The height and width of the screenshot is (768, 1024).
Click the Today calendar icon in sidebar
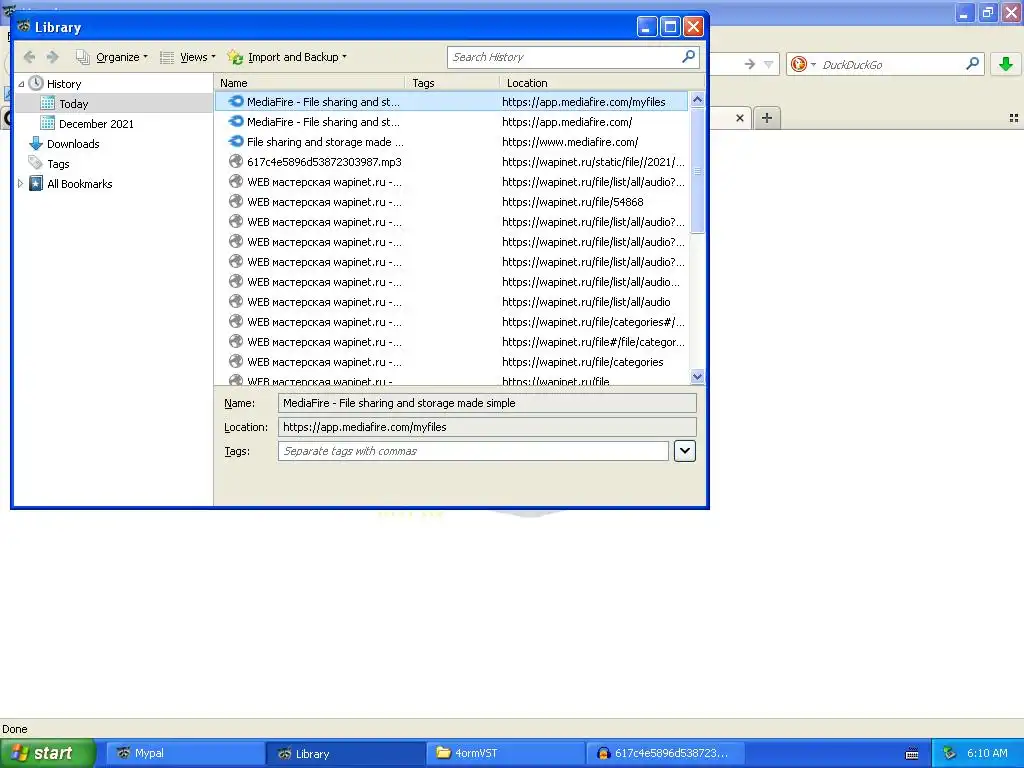click(x=48, y=103)
